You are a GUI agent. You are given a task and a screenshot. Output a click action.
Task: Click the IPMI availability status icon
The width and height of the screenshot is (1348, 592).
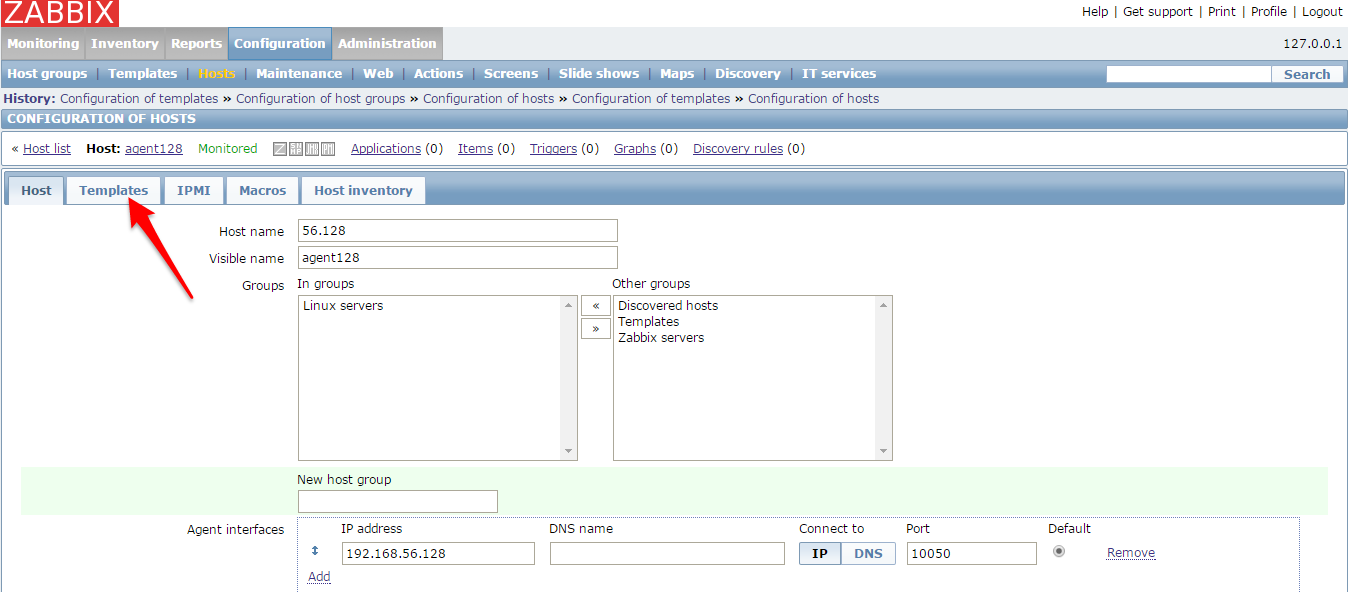coord(328,149)
